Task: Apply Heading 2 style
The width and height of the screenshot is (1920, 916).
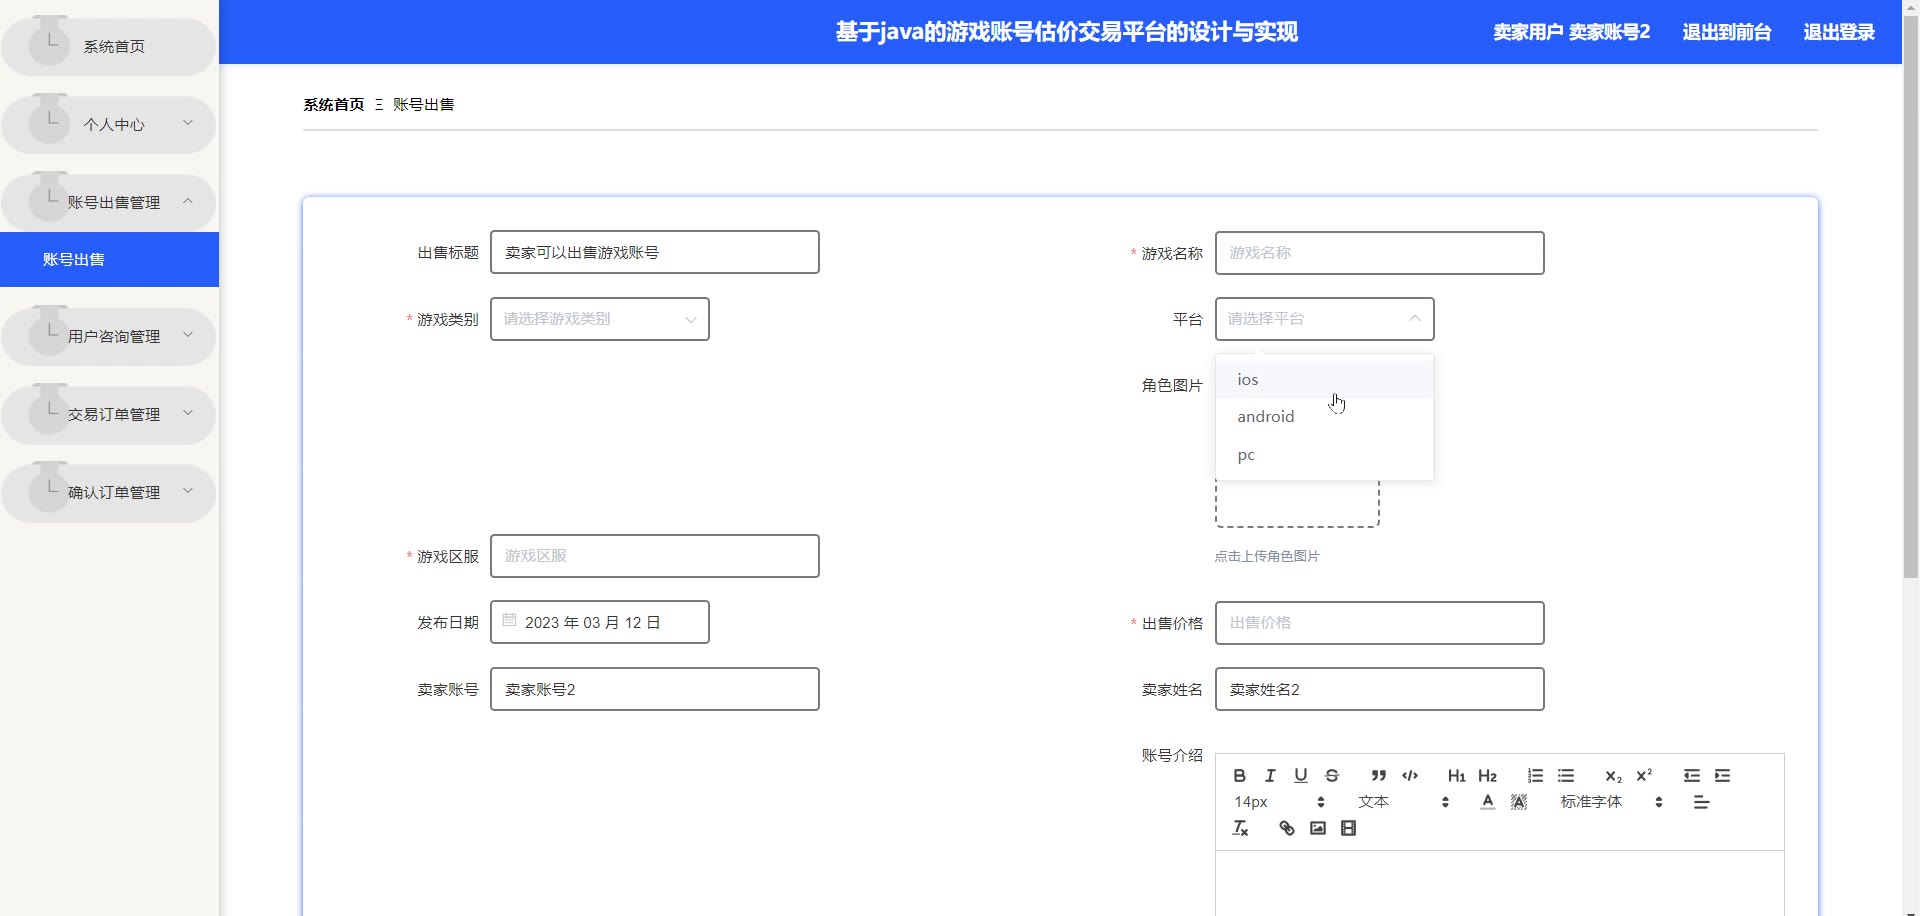Action: (1488, 776)
